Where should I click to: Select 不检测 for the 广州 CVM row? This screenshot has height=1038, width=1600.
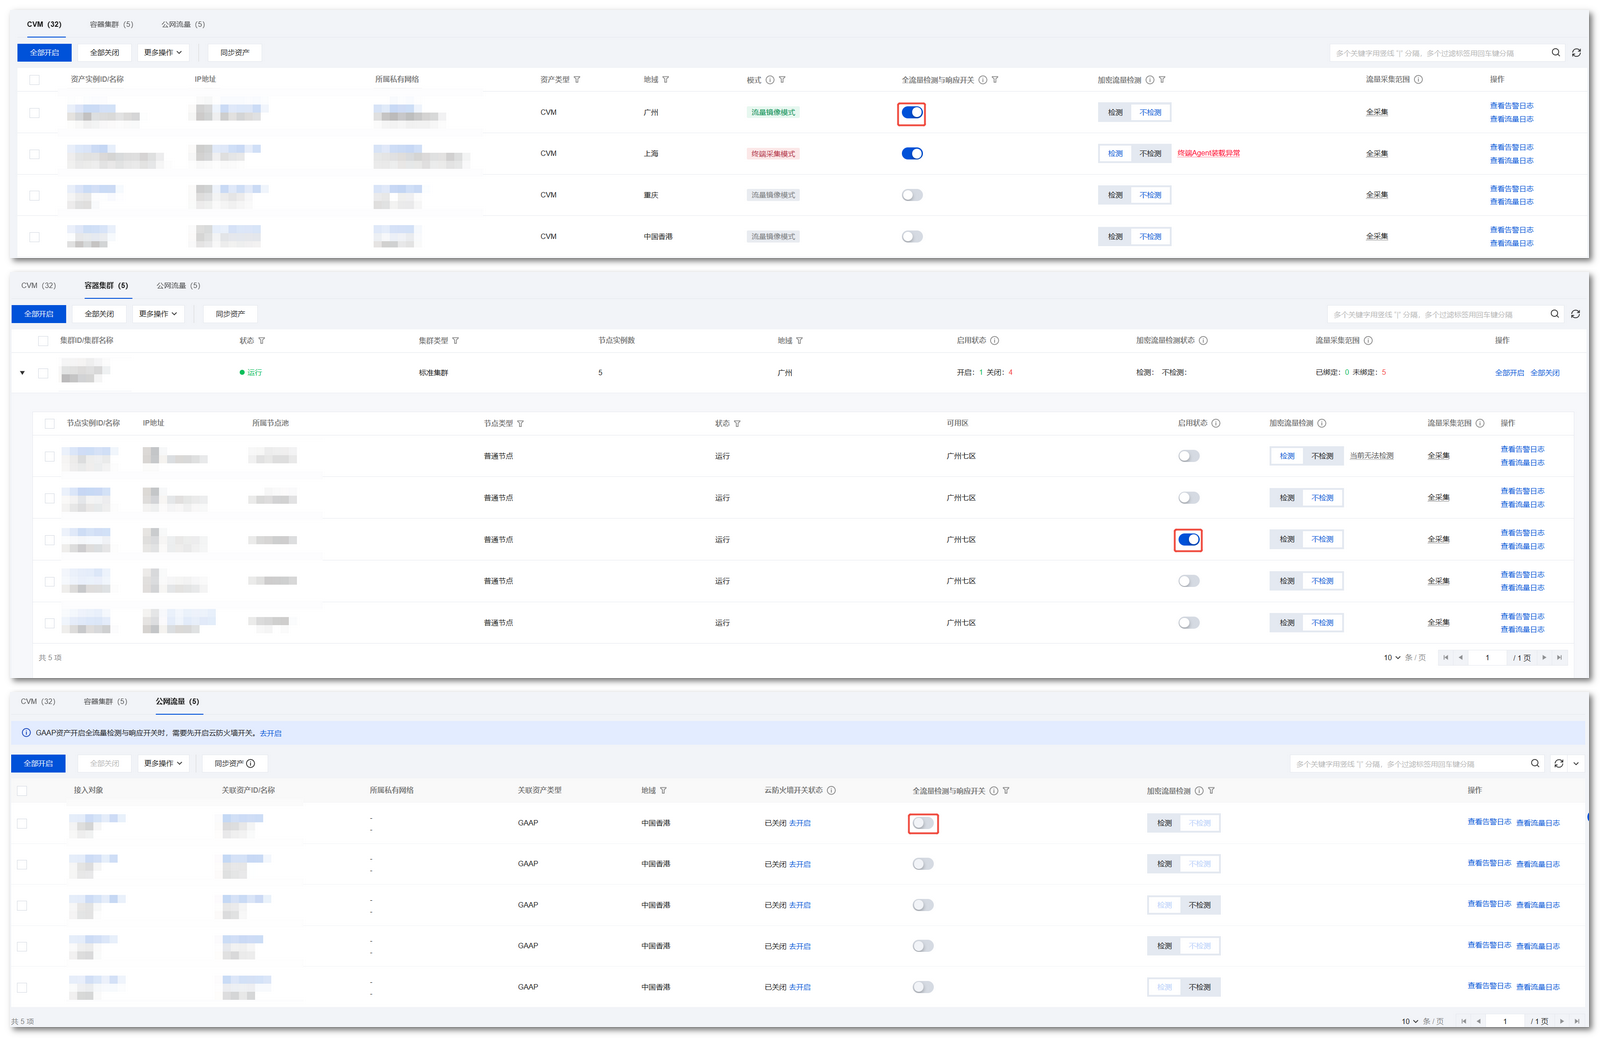click(x=1151, y=113)
